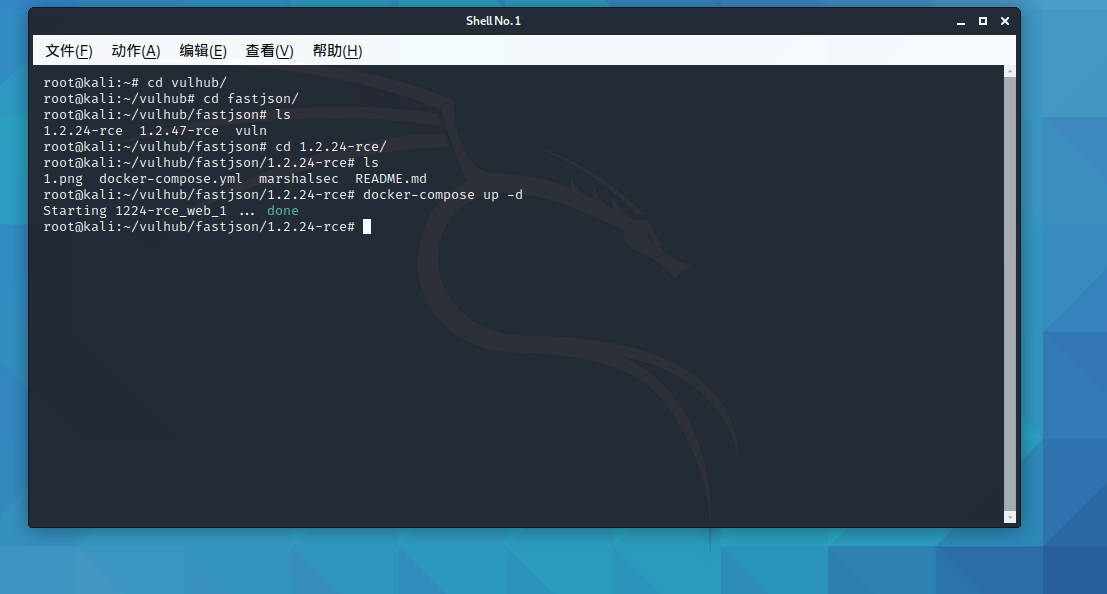Click the terminal cursor block at last prompt
The image size is (1107, 594).
point(366,227)
